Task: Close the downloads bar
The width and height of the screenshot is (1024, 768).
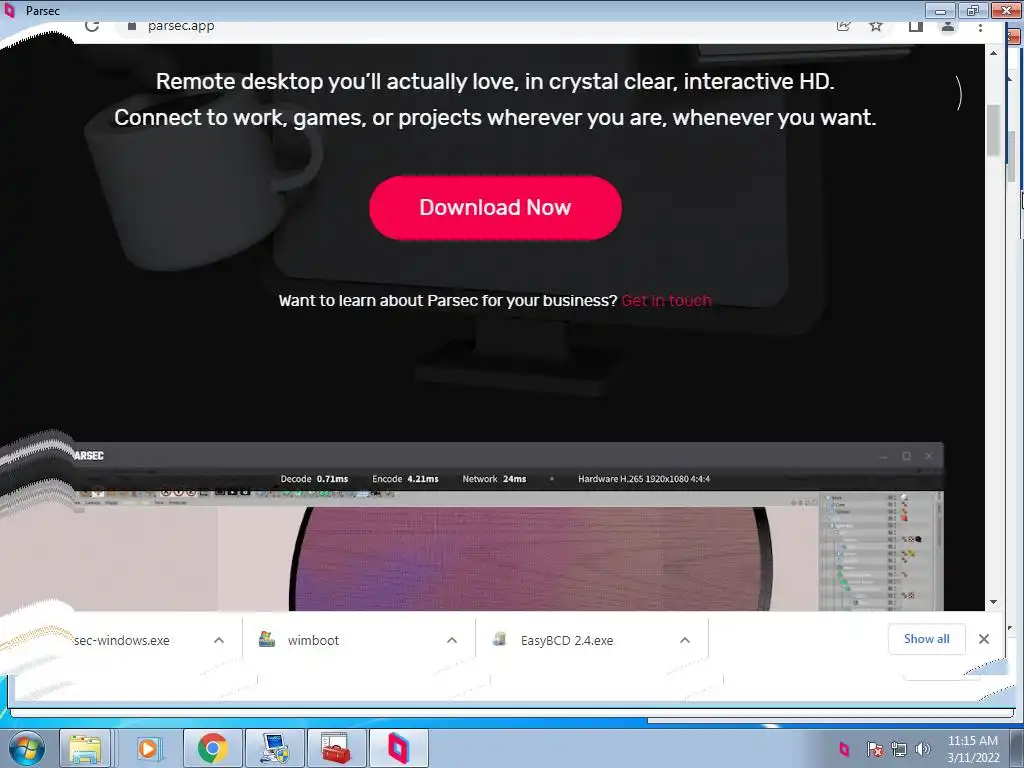Action: point(984,639)
